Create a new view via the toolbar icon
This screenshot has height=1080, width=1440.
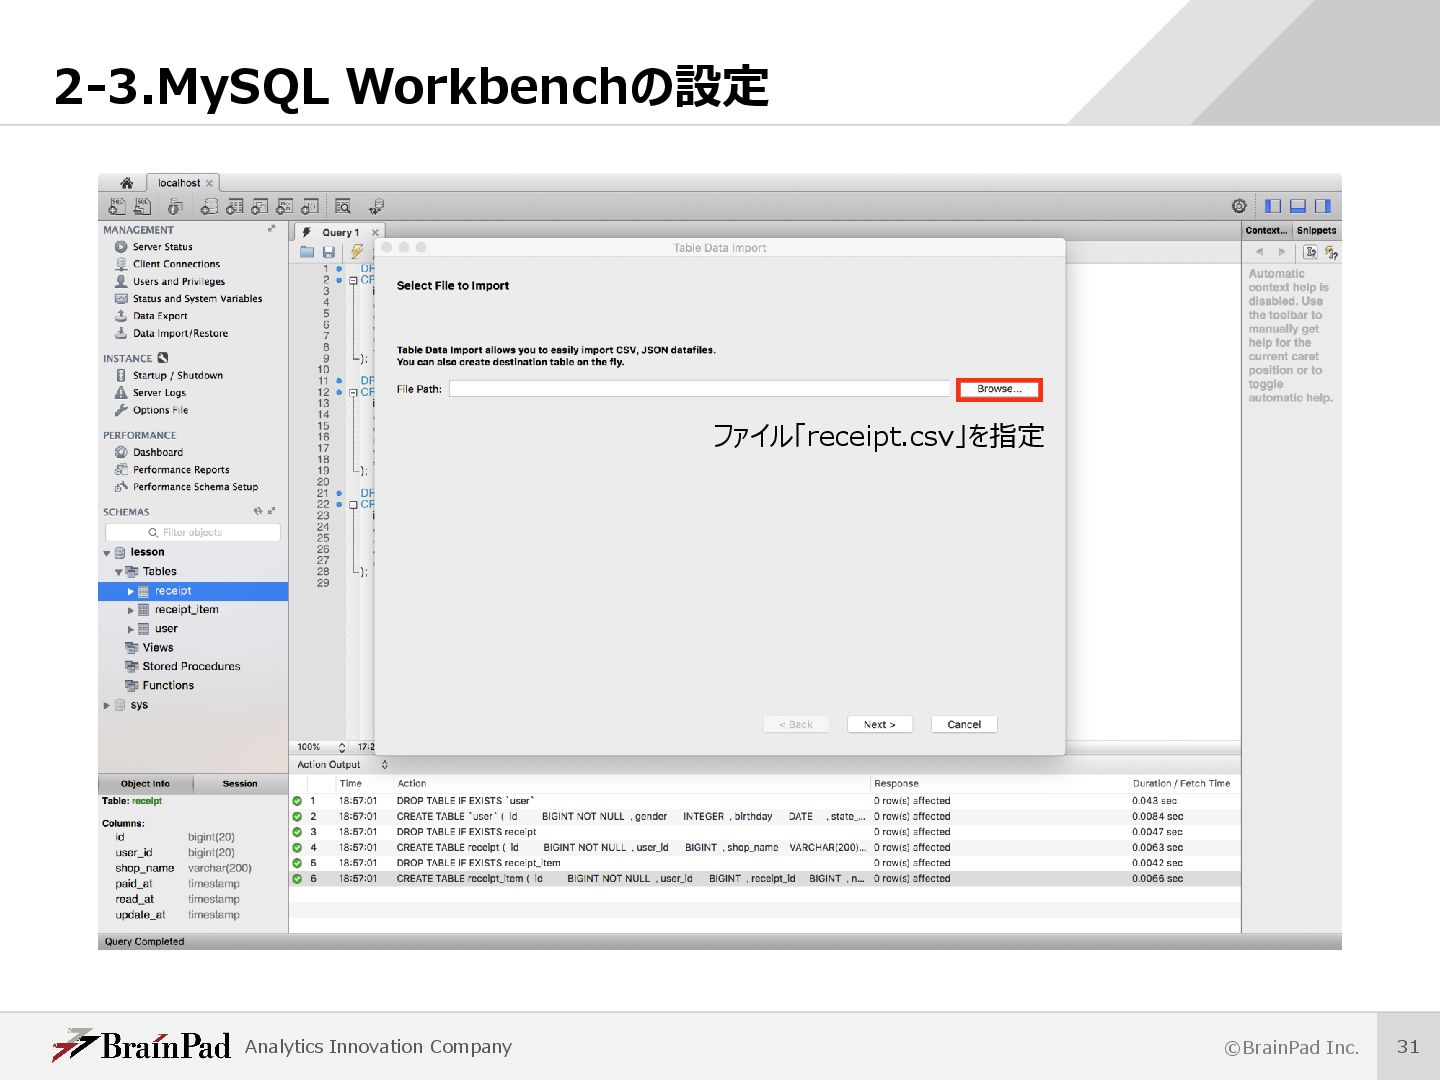click(x=260, y=207)
